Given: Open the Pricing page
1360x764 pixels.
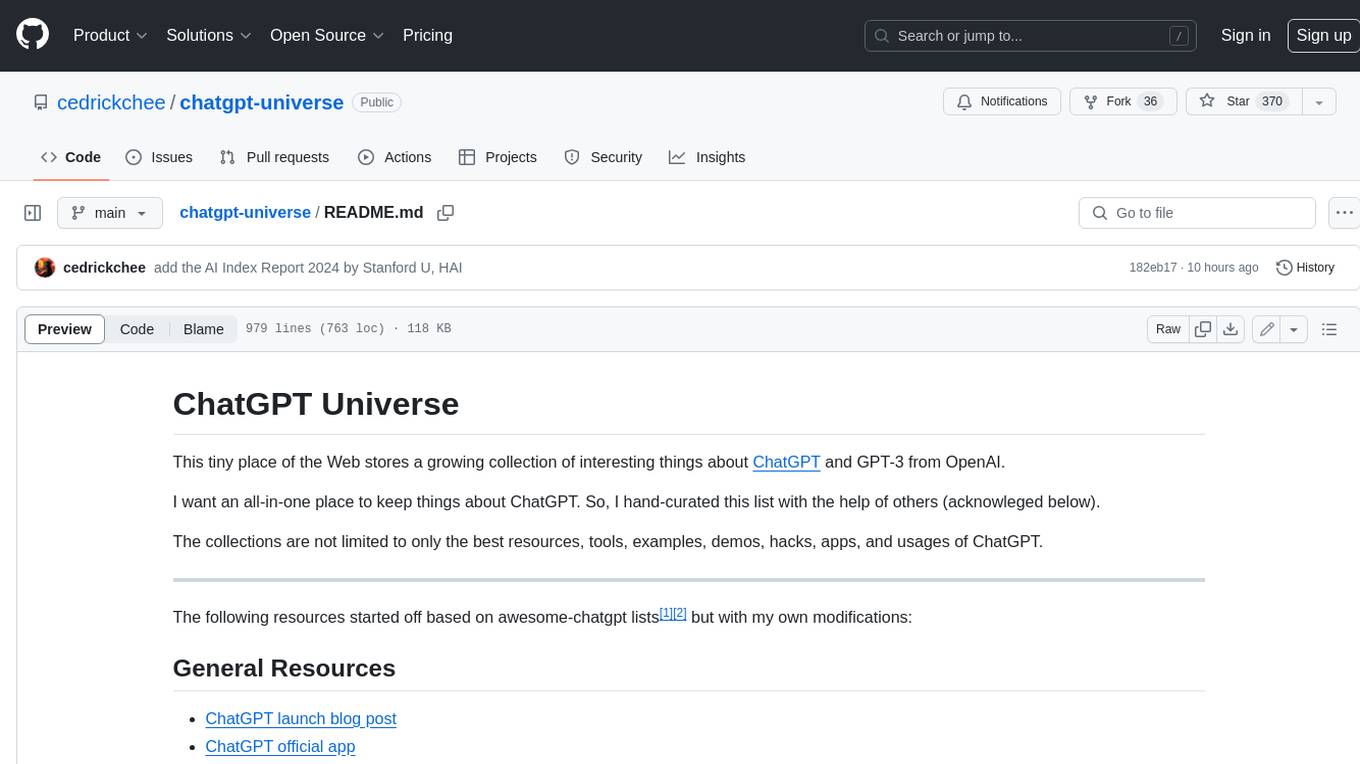Looking at the screenshot, I should tap(427, 35).
